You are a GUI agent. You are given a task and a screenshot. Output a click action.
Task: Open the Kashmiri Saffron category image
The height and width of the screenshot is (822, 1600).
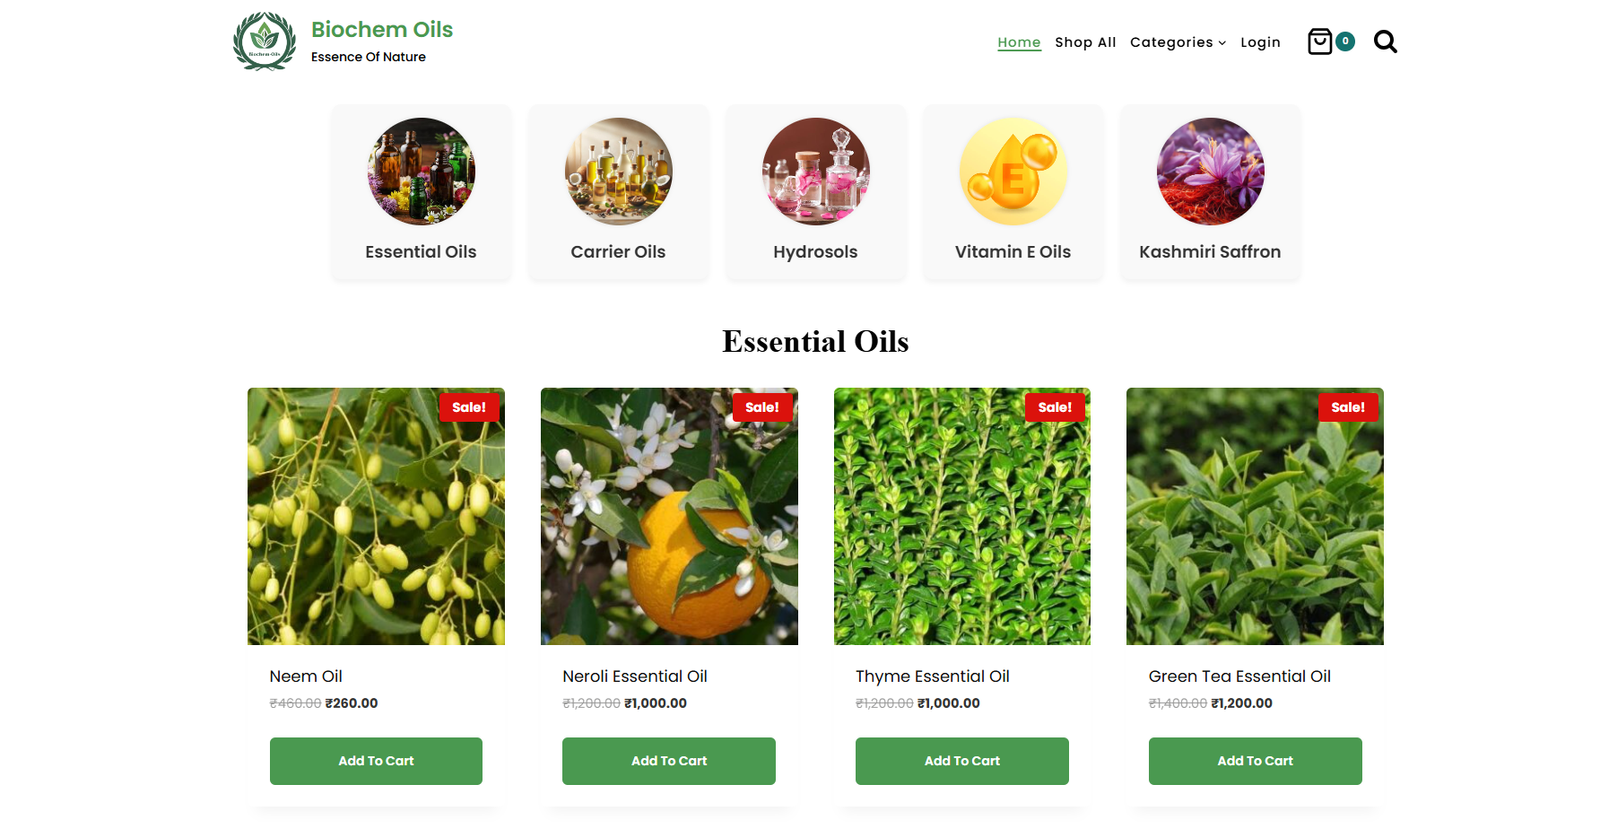pos(1210,171)
